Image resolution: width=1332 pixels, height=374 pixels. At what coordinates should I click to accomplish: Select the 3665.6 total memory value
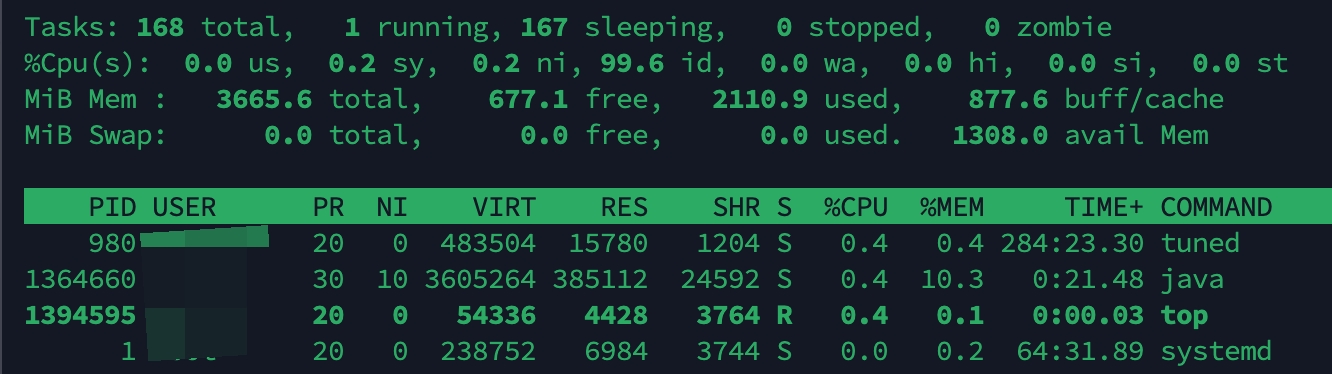point(264,99)
